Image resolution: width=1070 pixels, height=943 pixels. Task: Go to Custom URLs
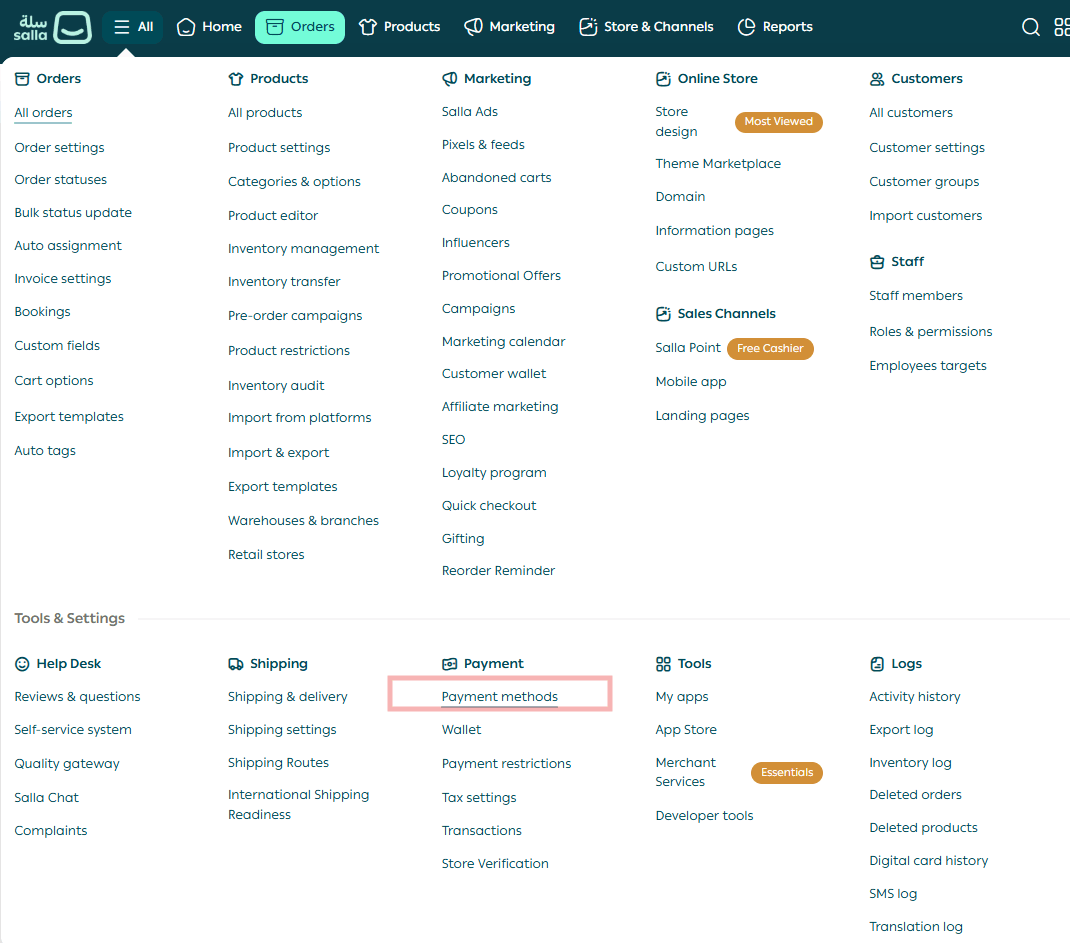696,267
